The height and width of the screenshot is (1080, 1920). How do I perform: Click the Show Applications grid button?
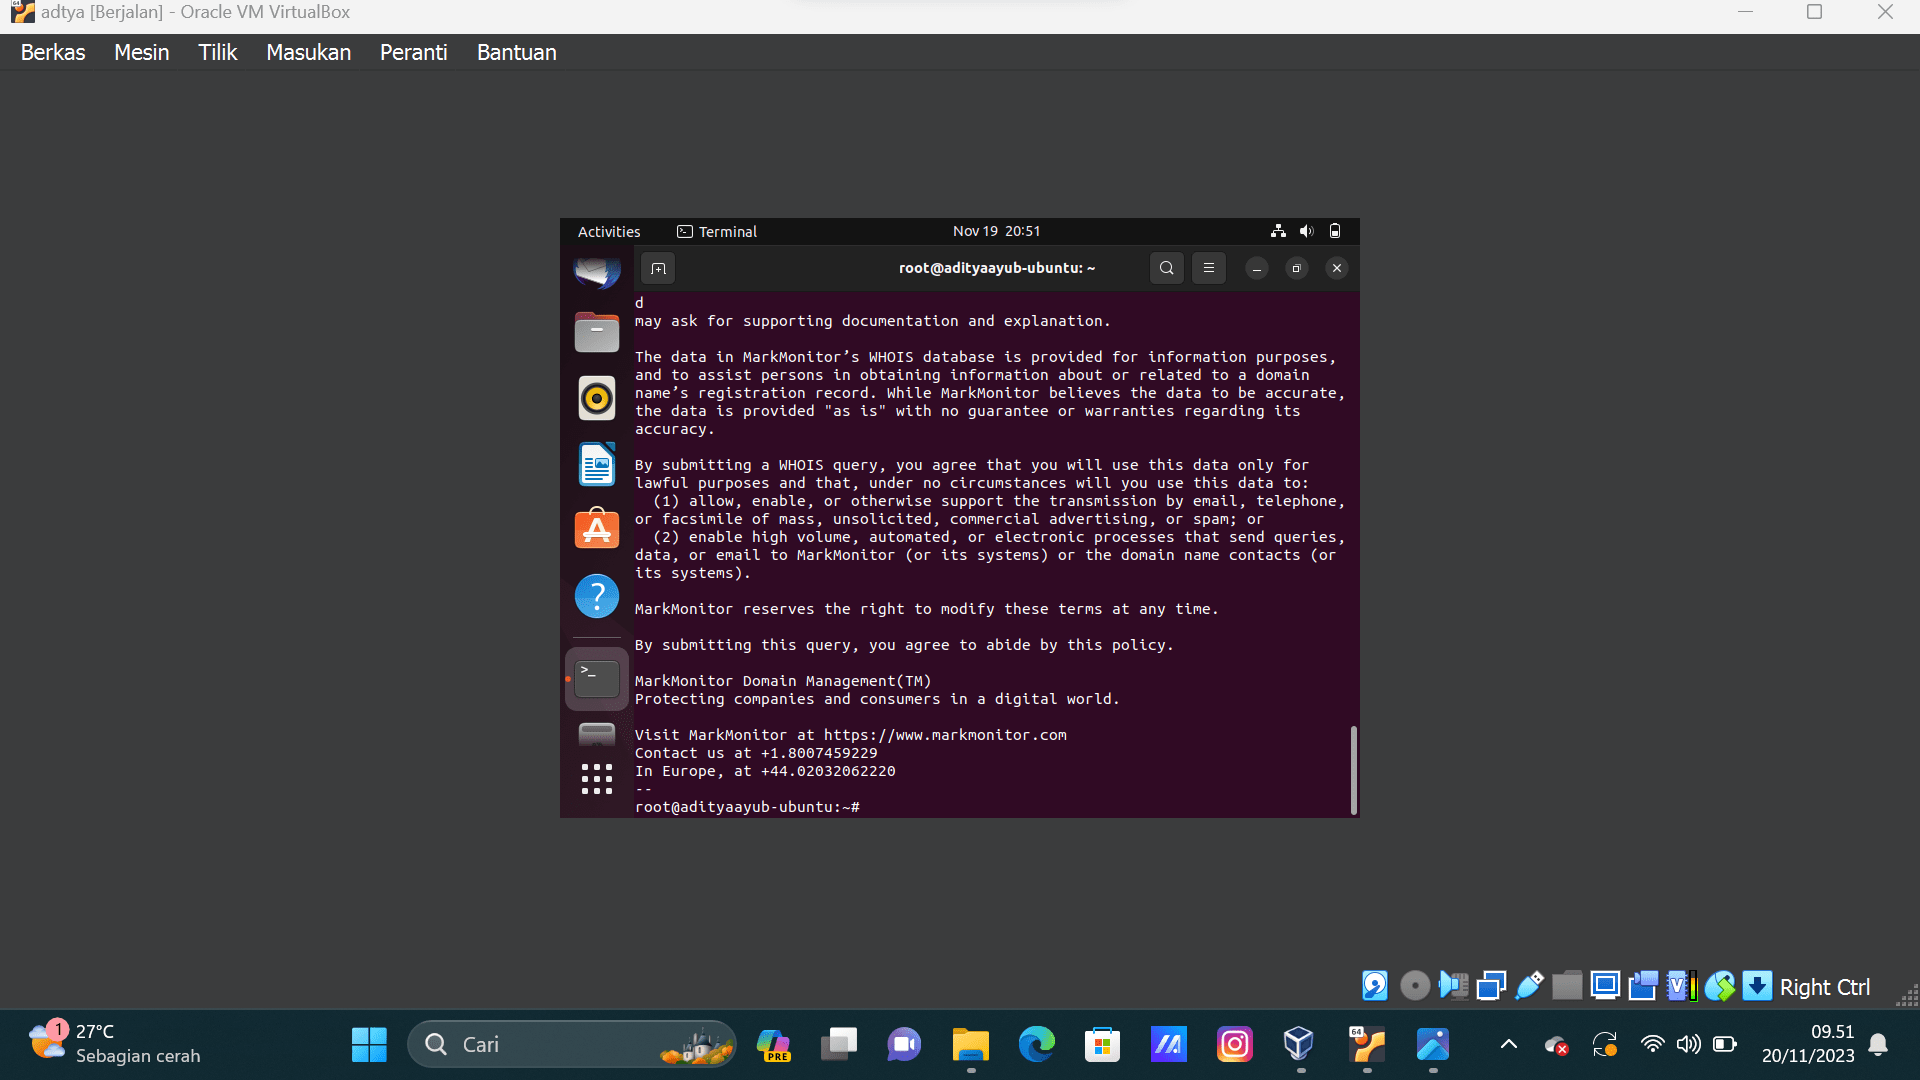pyautogui.click(x=597, y=779)
